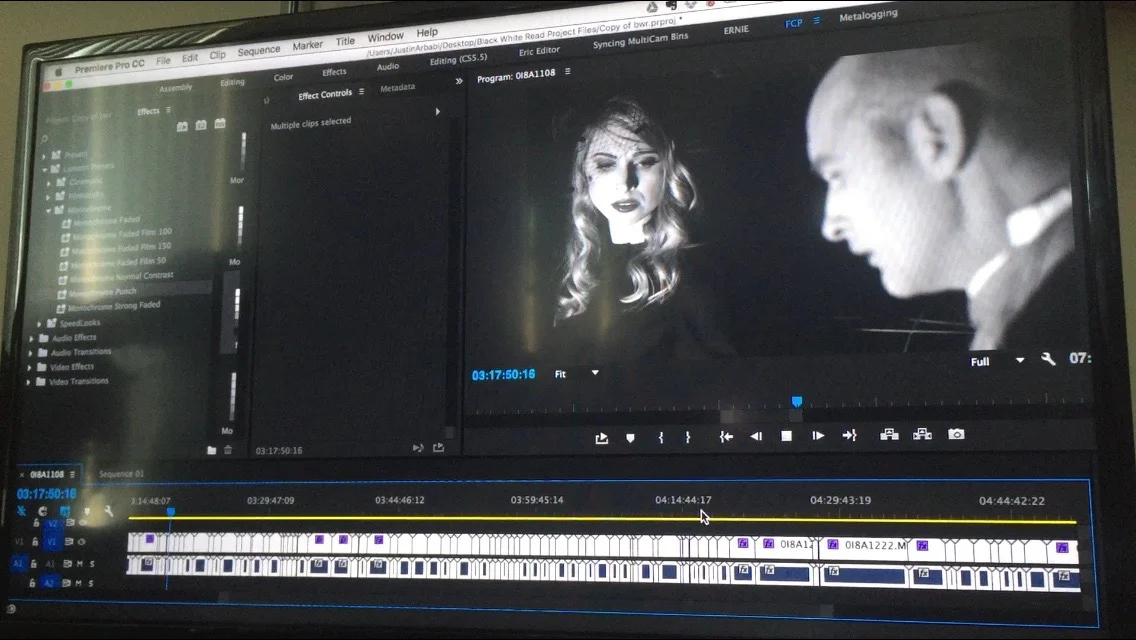Switch to the Sequence 01 timeline tab

121,474
